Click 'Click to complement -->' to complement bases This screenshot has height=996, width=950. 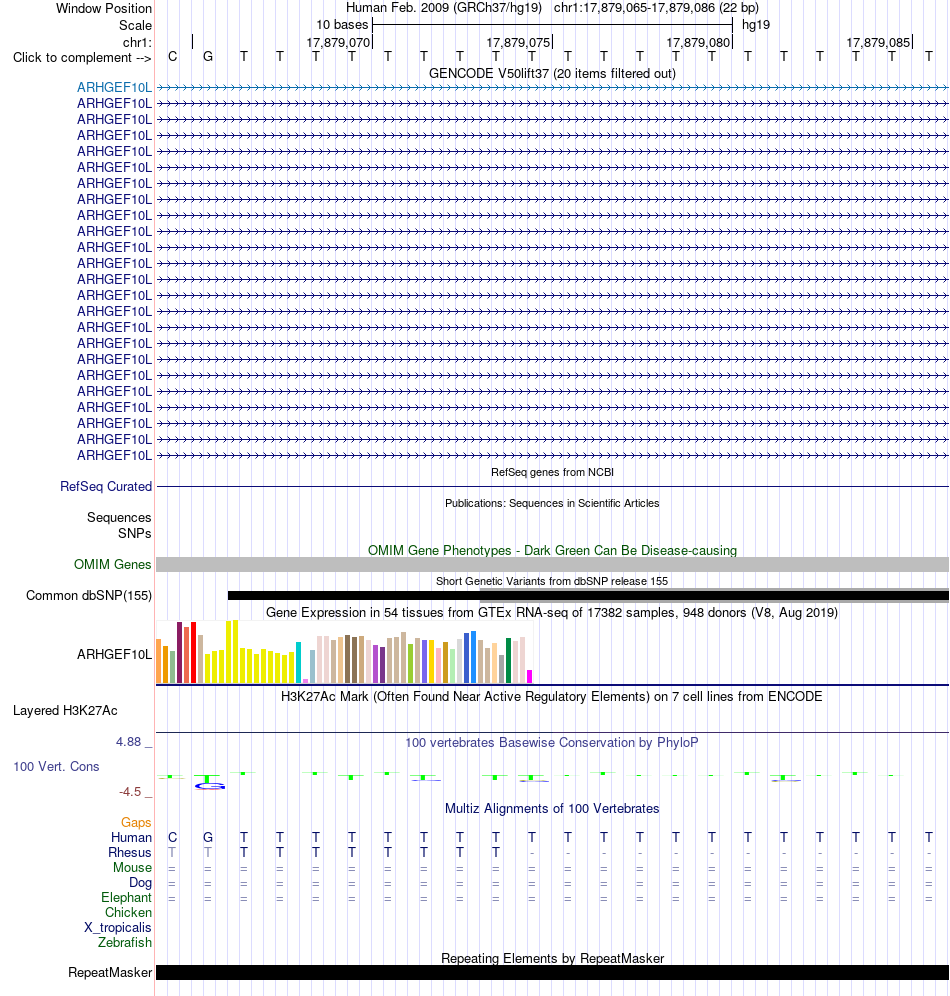(82, 58)
